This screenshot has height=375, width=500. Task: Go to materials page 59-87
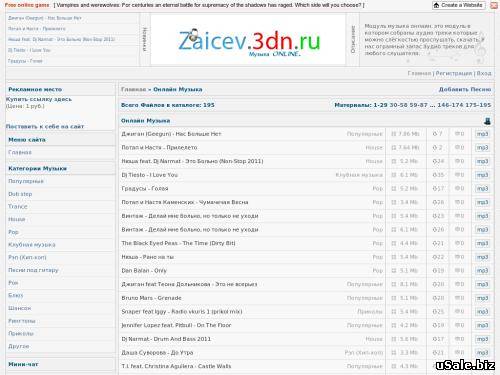(x=418, y=105)
